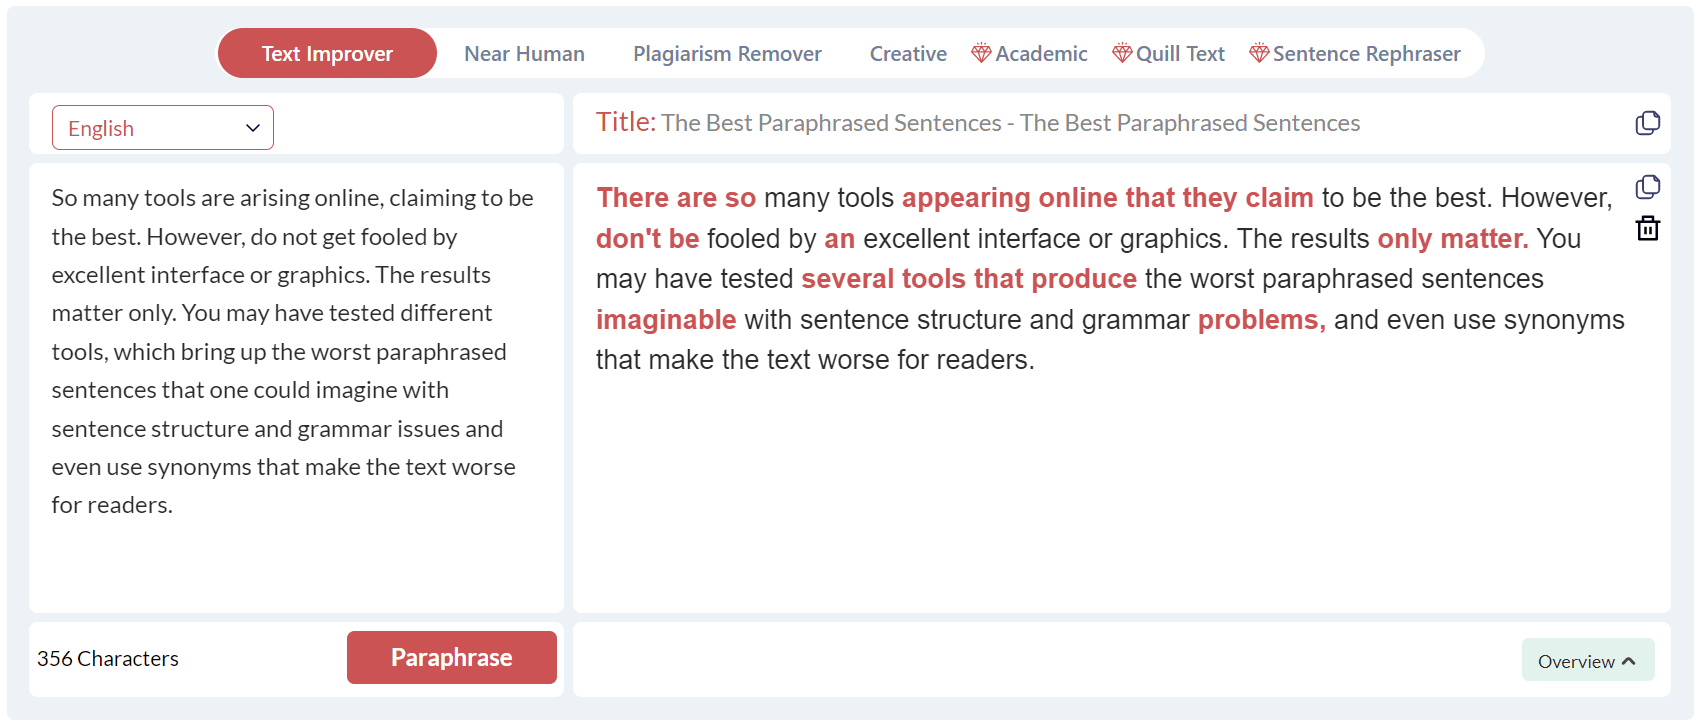
Task: Switch to the Text Improver mode
Action: 327,54
